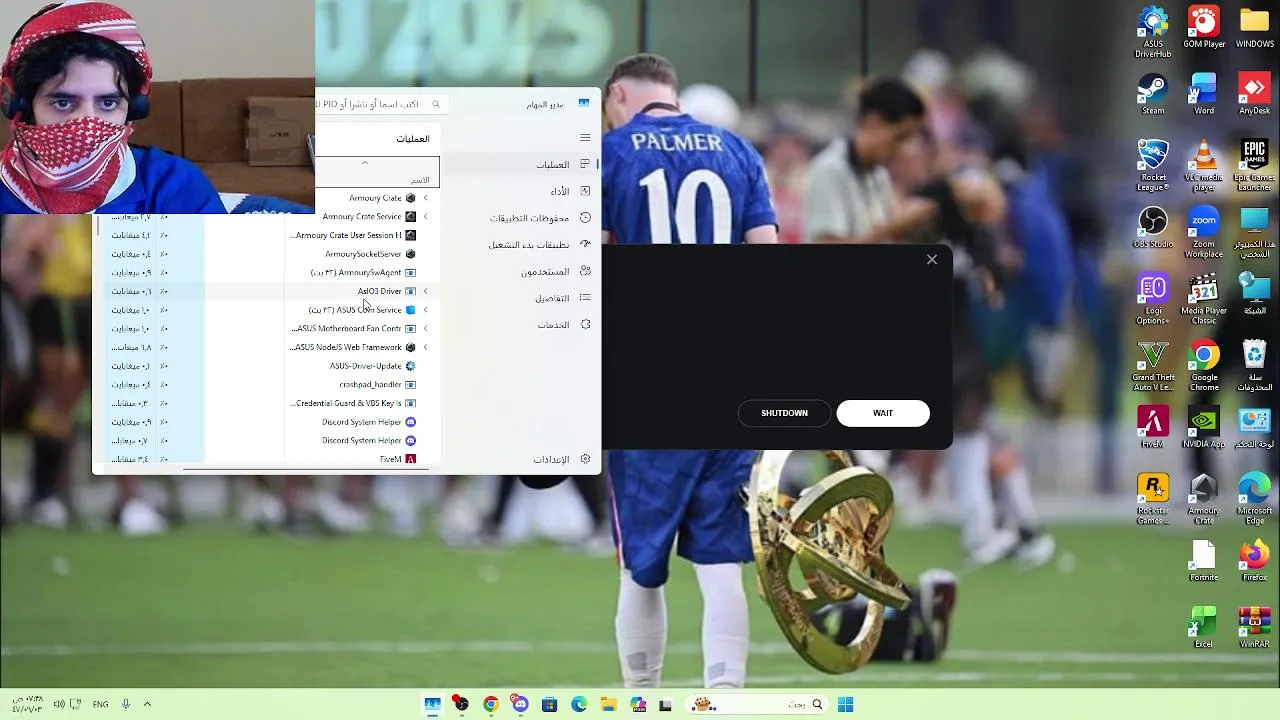Launch Fortnite desktop shortcut
1280x720 pixels.
coord(1204,562)
